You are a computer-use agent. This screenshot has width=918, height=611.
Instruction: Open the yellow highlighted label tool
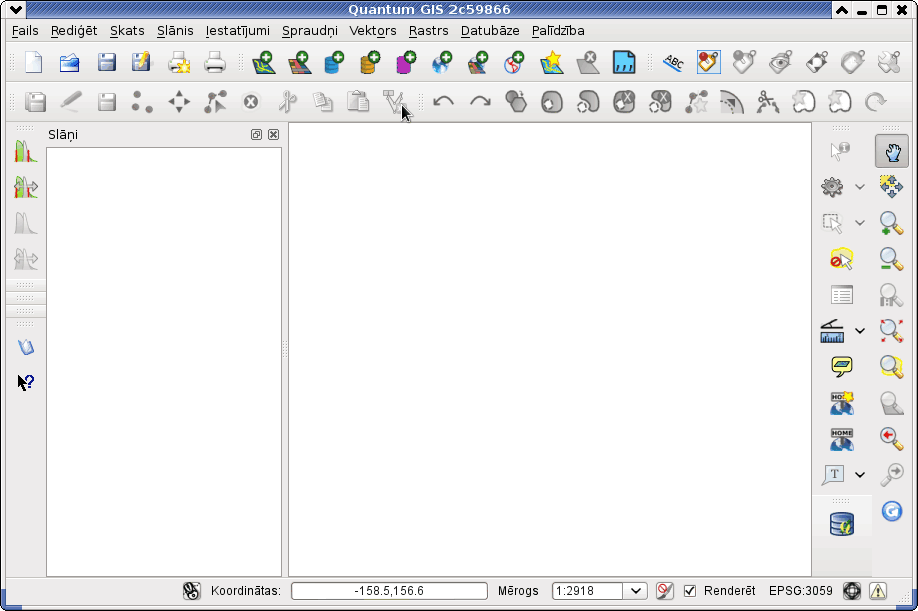708,62
